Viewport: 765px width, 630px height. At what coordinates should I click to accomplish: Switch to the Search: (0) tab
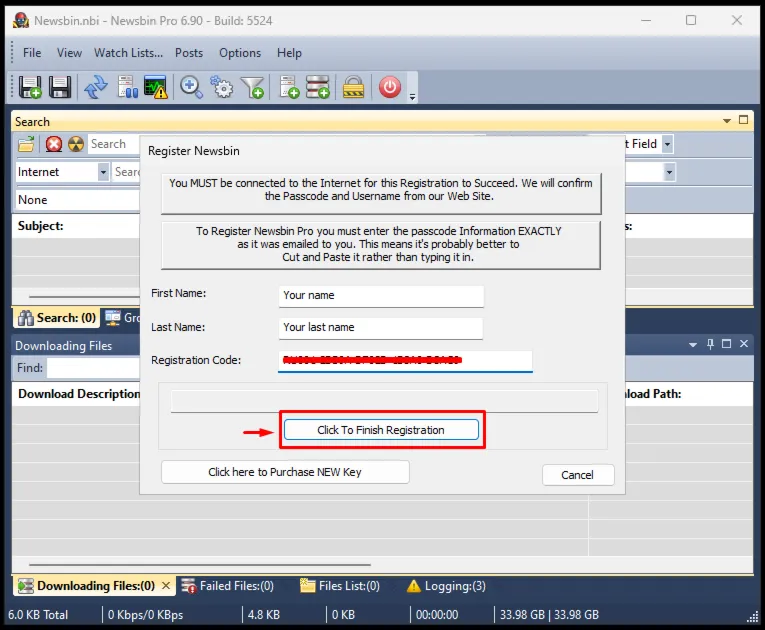pos(57,318)
